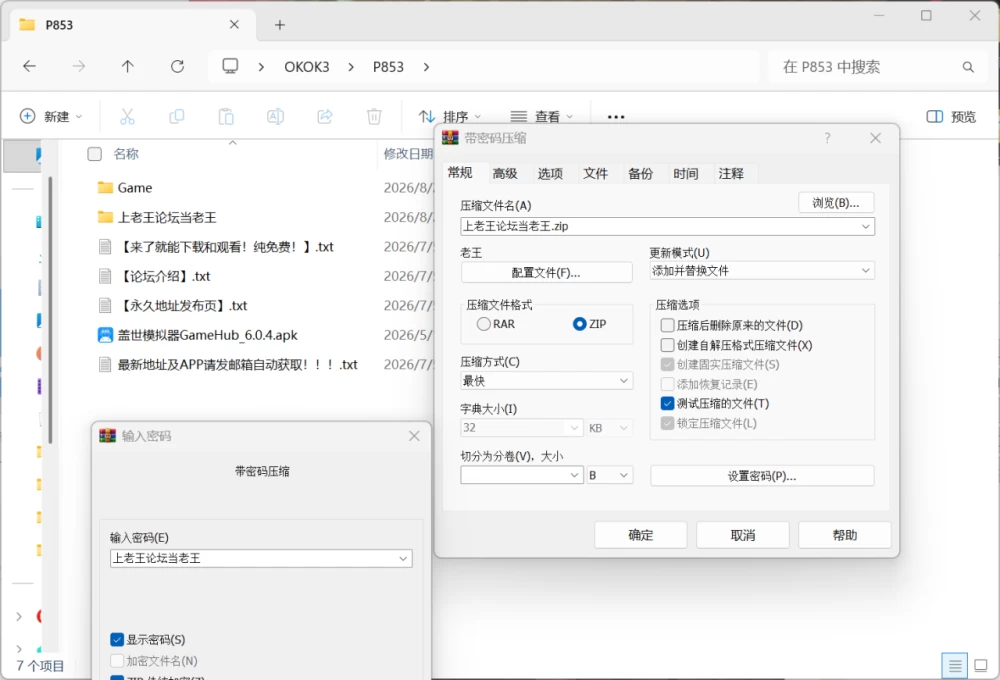The height and width of the screenshot is (680, 1000).
Task: Expand the 排序 sort menu
Action: pos(450,117)
